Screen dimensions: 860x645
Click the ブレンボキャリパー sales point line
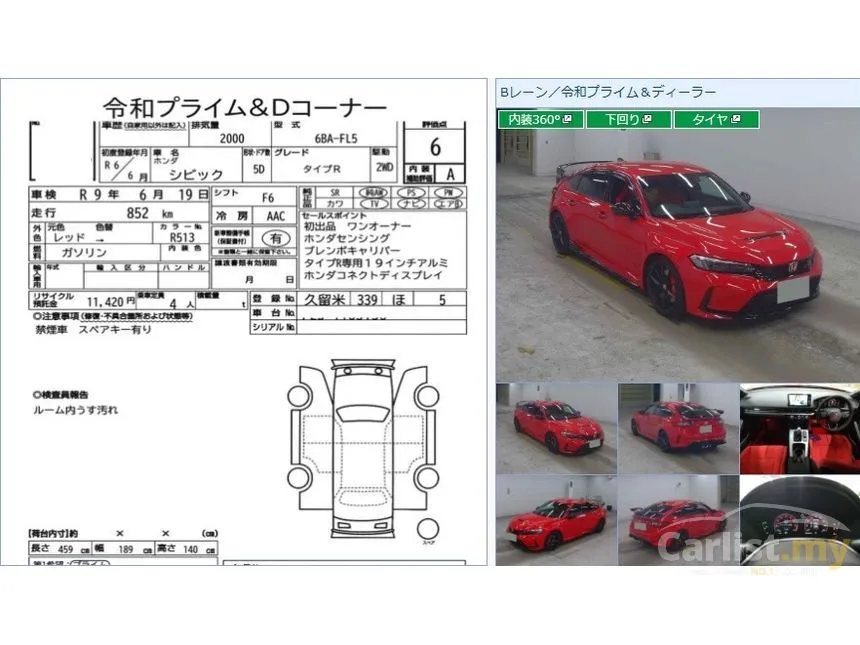point(352,251)
